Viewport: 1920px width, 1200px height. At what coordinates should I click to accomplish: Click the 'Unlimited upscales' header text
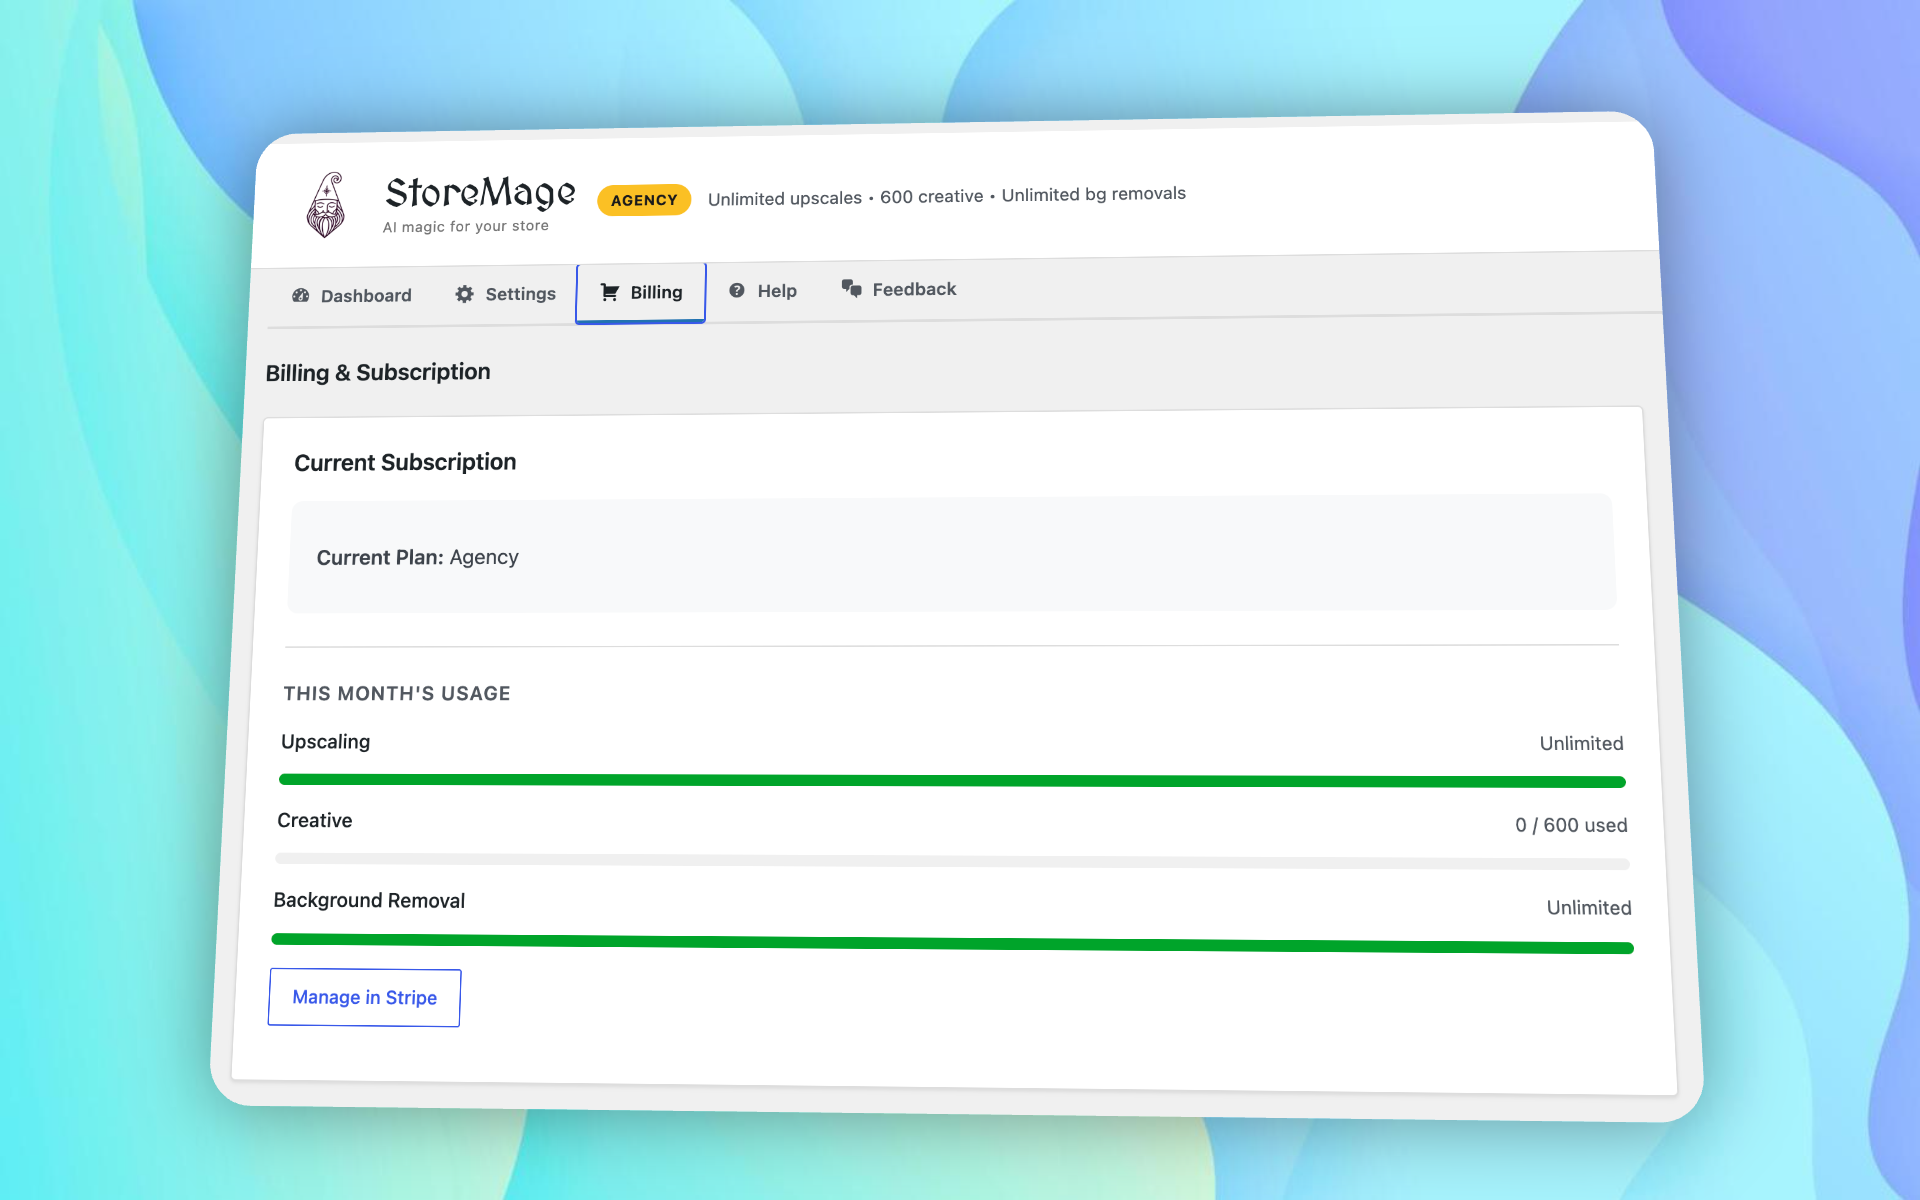pos(785,198)
